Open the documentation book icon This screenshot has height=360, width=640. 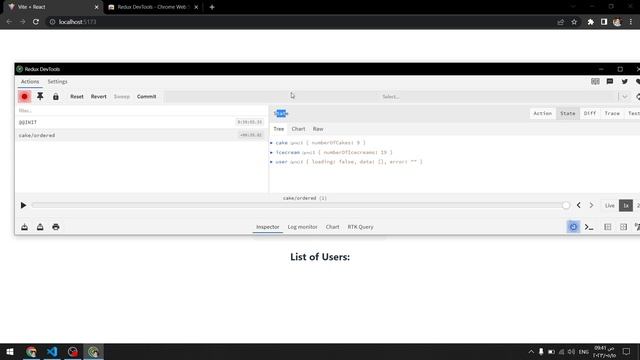tap(595, 82)
